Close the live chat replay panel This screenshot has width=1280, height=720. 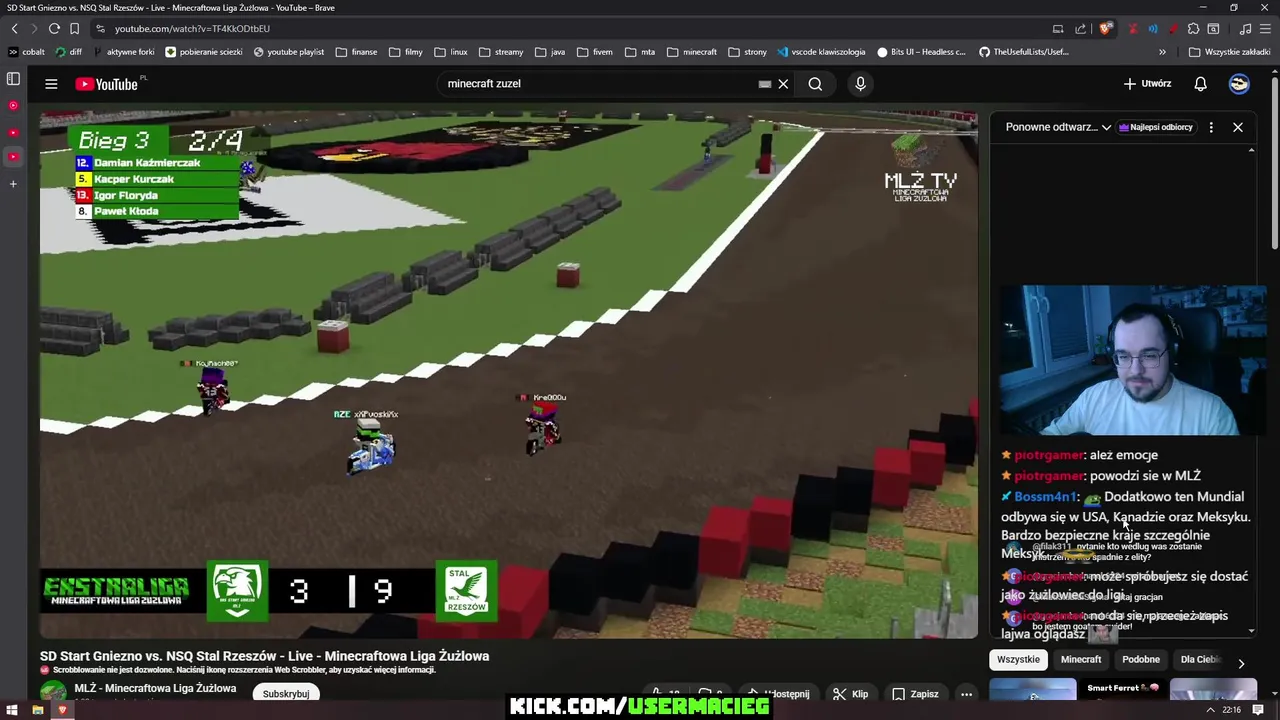[x=1238, y=127]
